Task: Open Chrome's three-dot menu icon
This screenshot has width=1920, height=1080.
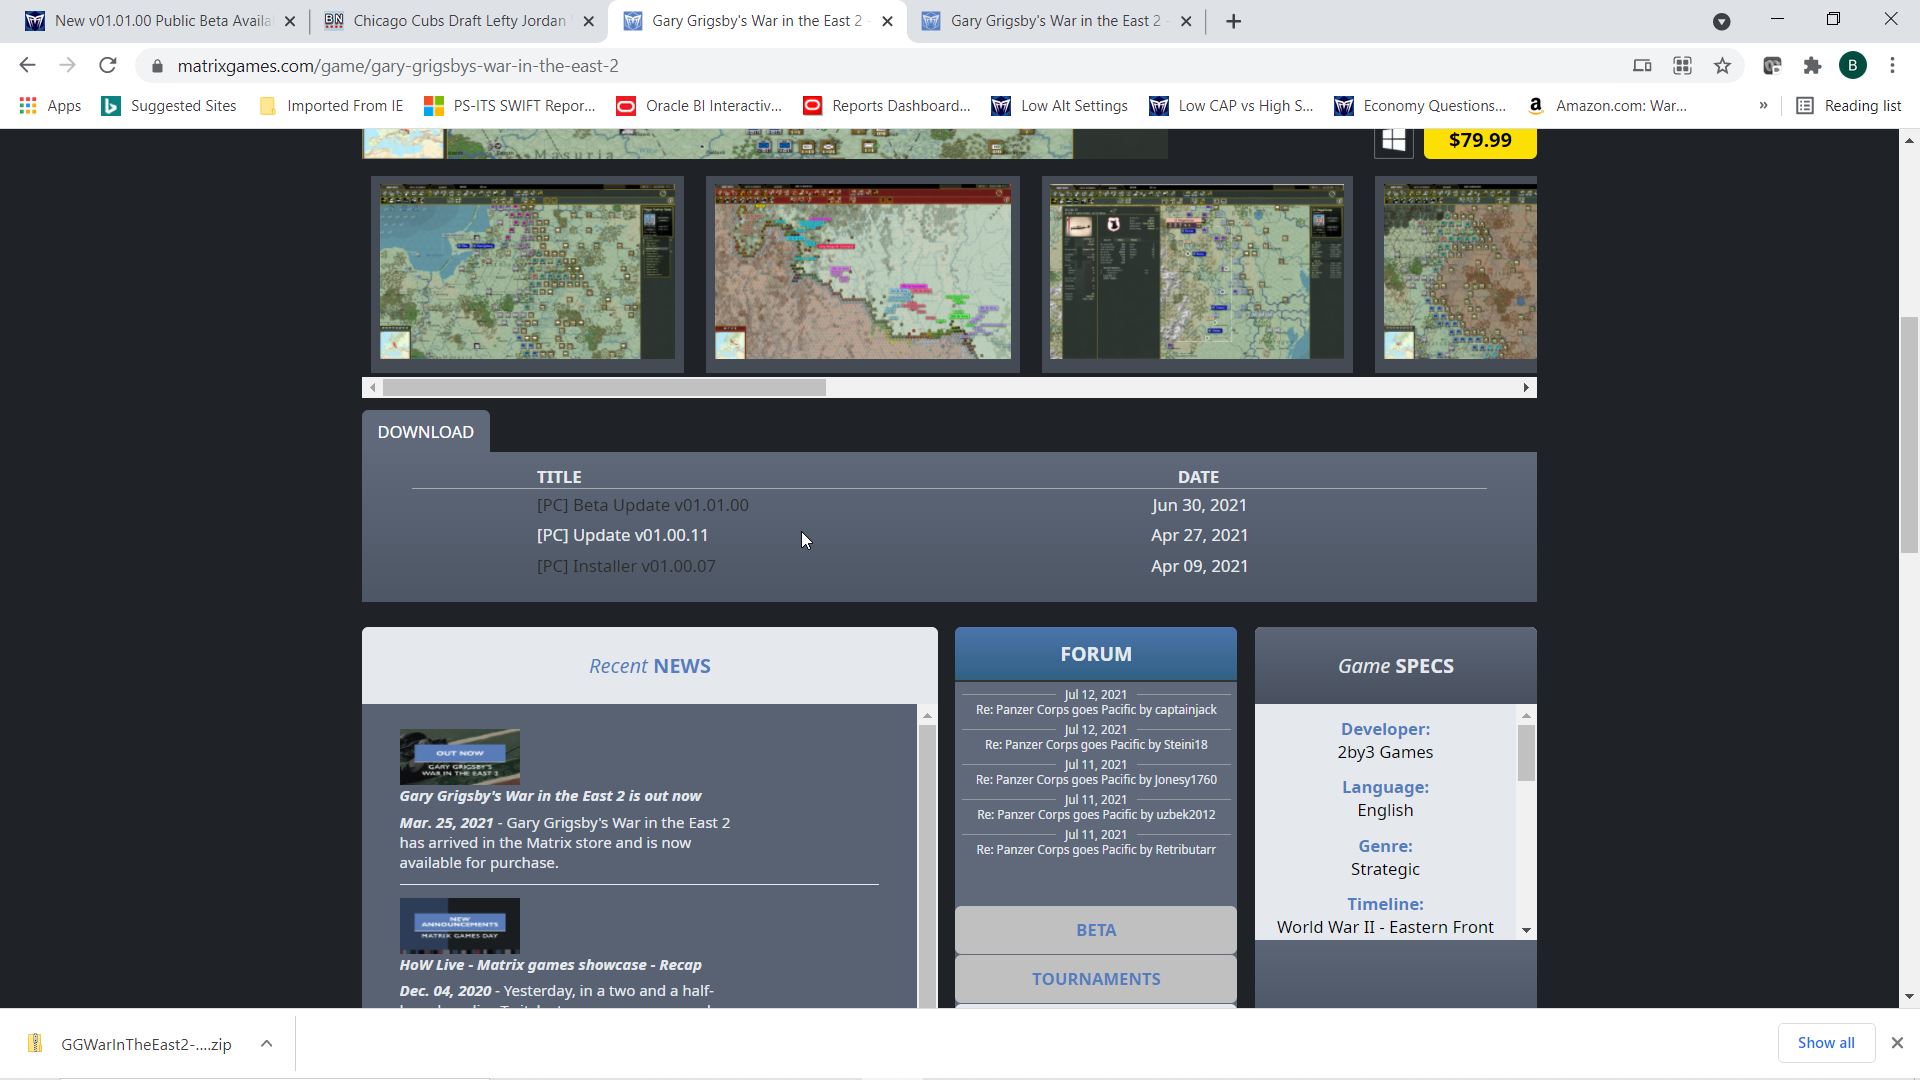Action: pyautogui.click(x=1892, y=66)
